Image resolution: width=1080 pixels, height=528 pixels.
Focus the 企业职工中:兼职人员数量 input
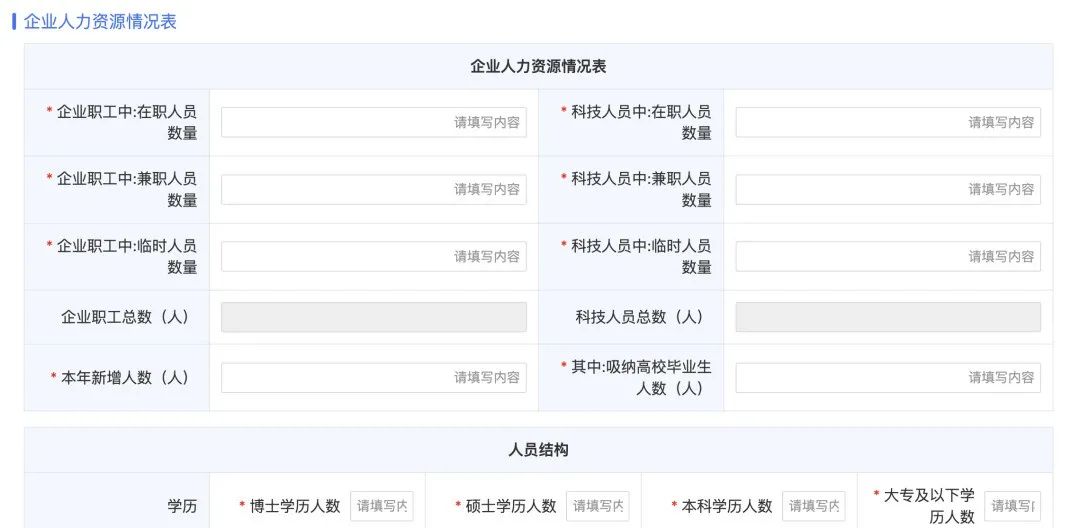373,189
